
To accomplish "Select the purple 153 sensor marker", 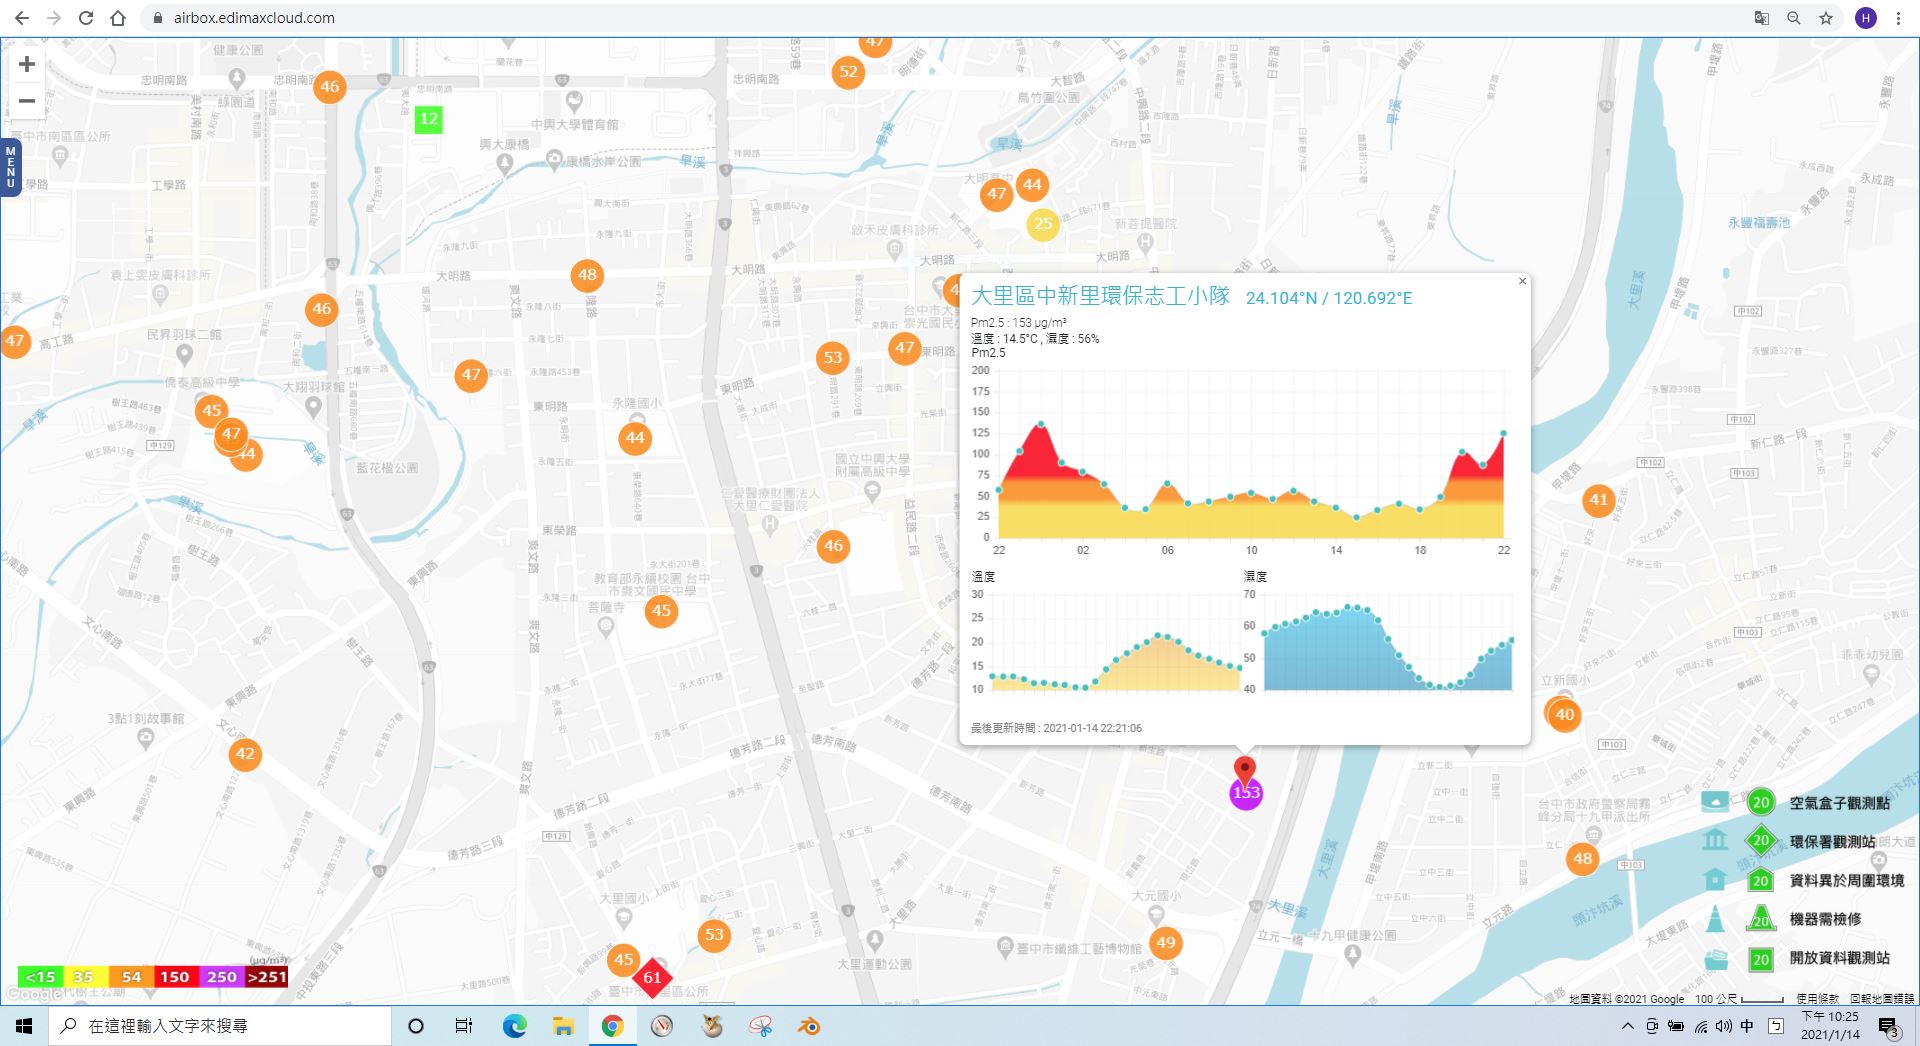I will (1246, 793).
